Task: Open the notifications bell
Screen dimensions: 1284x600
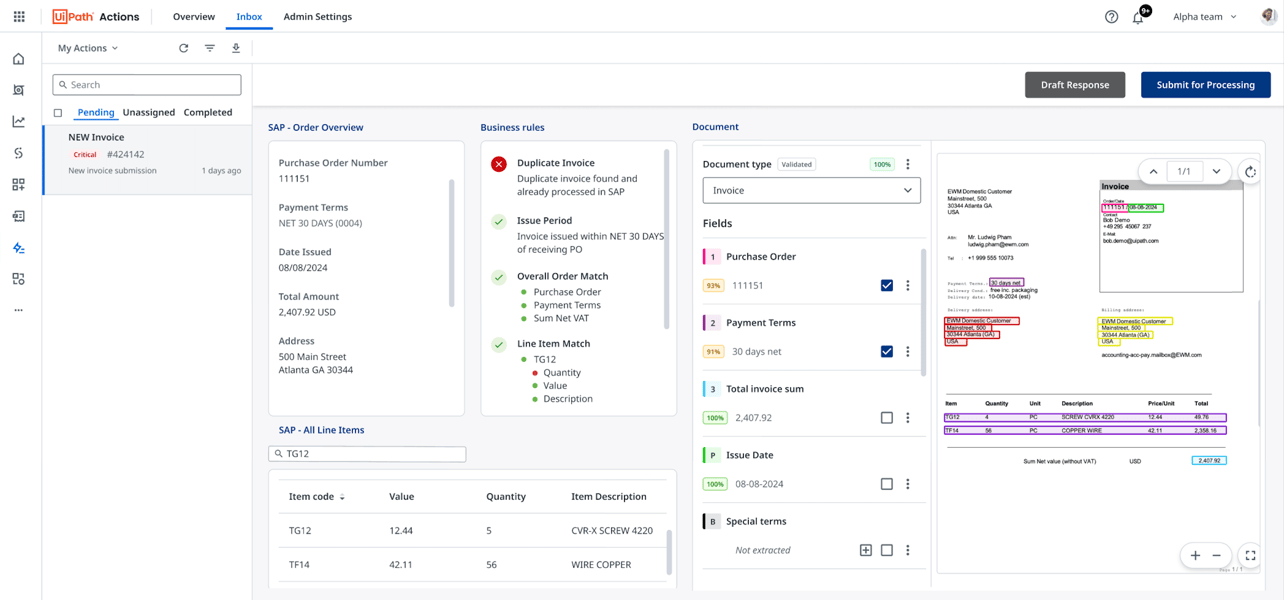Action: coord(1138,17)
